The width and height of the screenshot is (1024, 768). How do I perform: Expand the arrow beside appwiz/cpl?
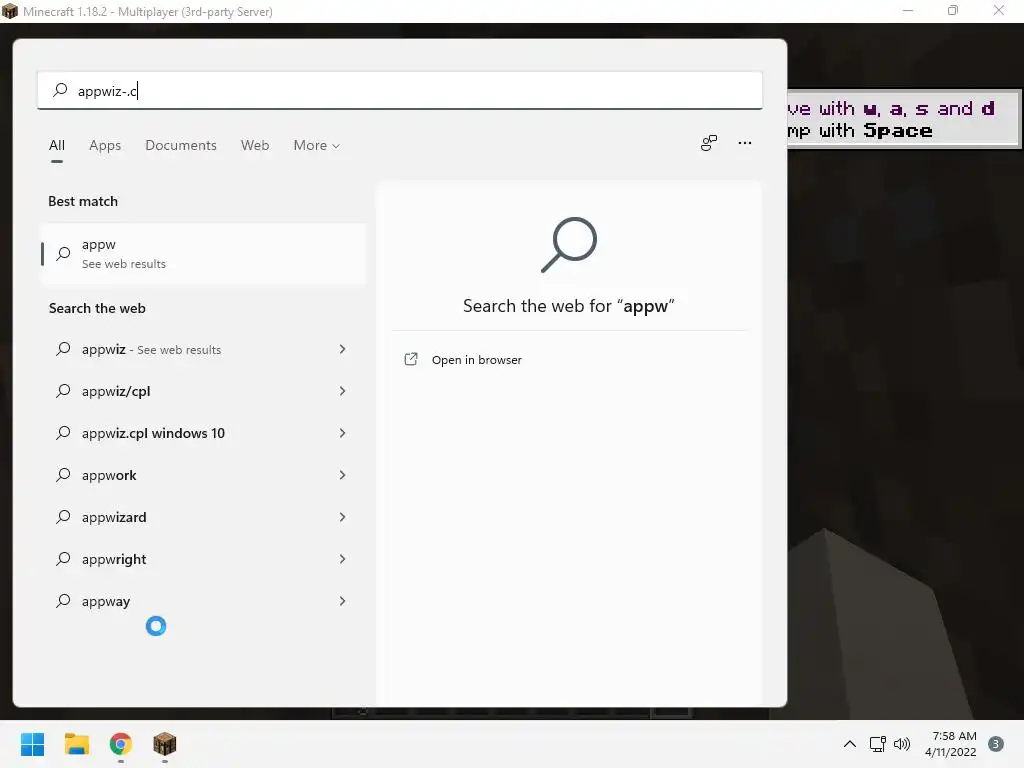coord(342,391)
